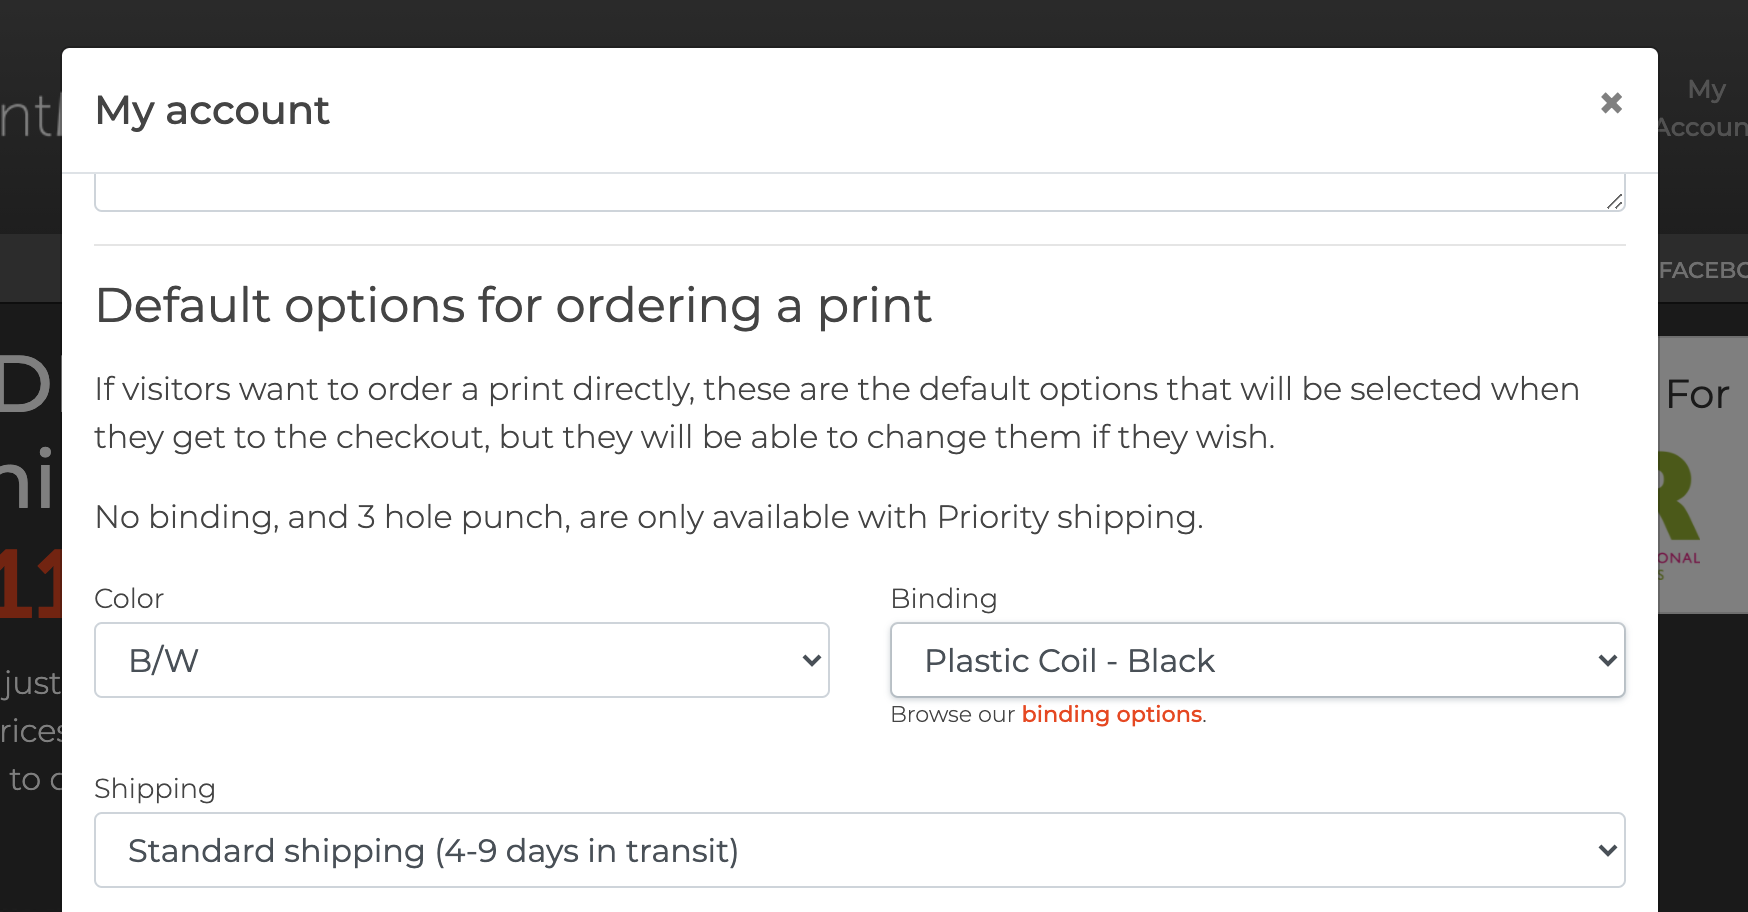Click the textarea resize handle grip

click(x=1614, y=201)
